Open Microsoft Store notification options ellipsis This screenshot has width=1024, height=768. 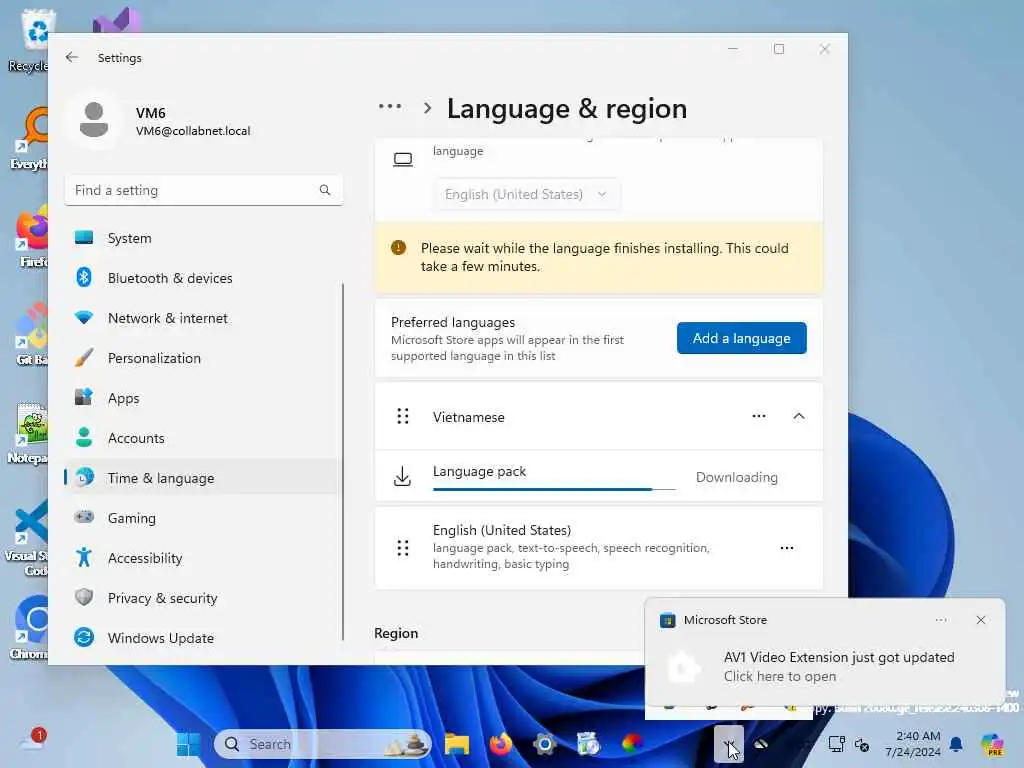coord(941,620)
